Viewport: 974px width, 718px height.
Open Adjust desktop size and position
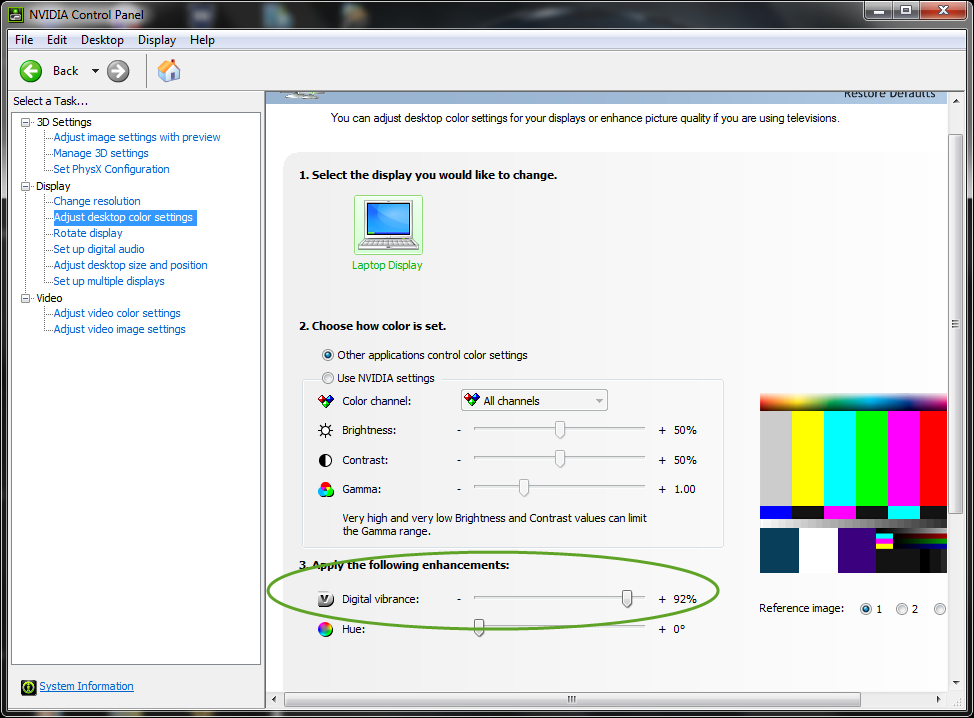point(130,265)
